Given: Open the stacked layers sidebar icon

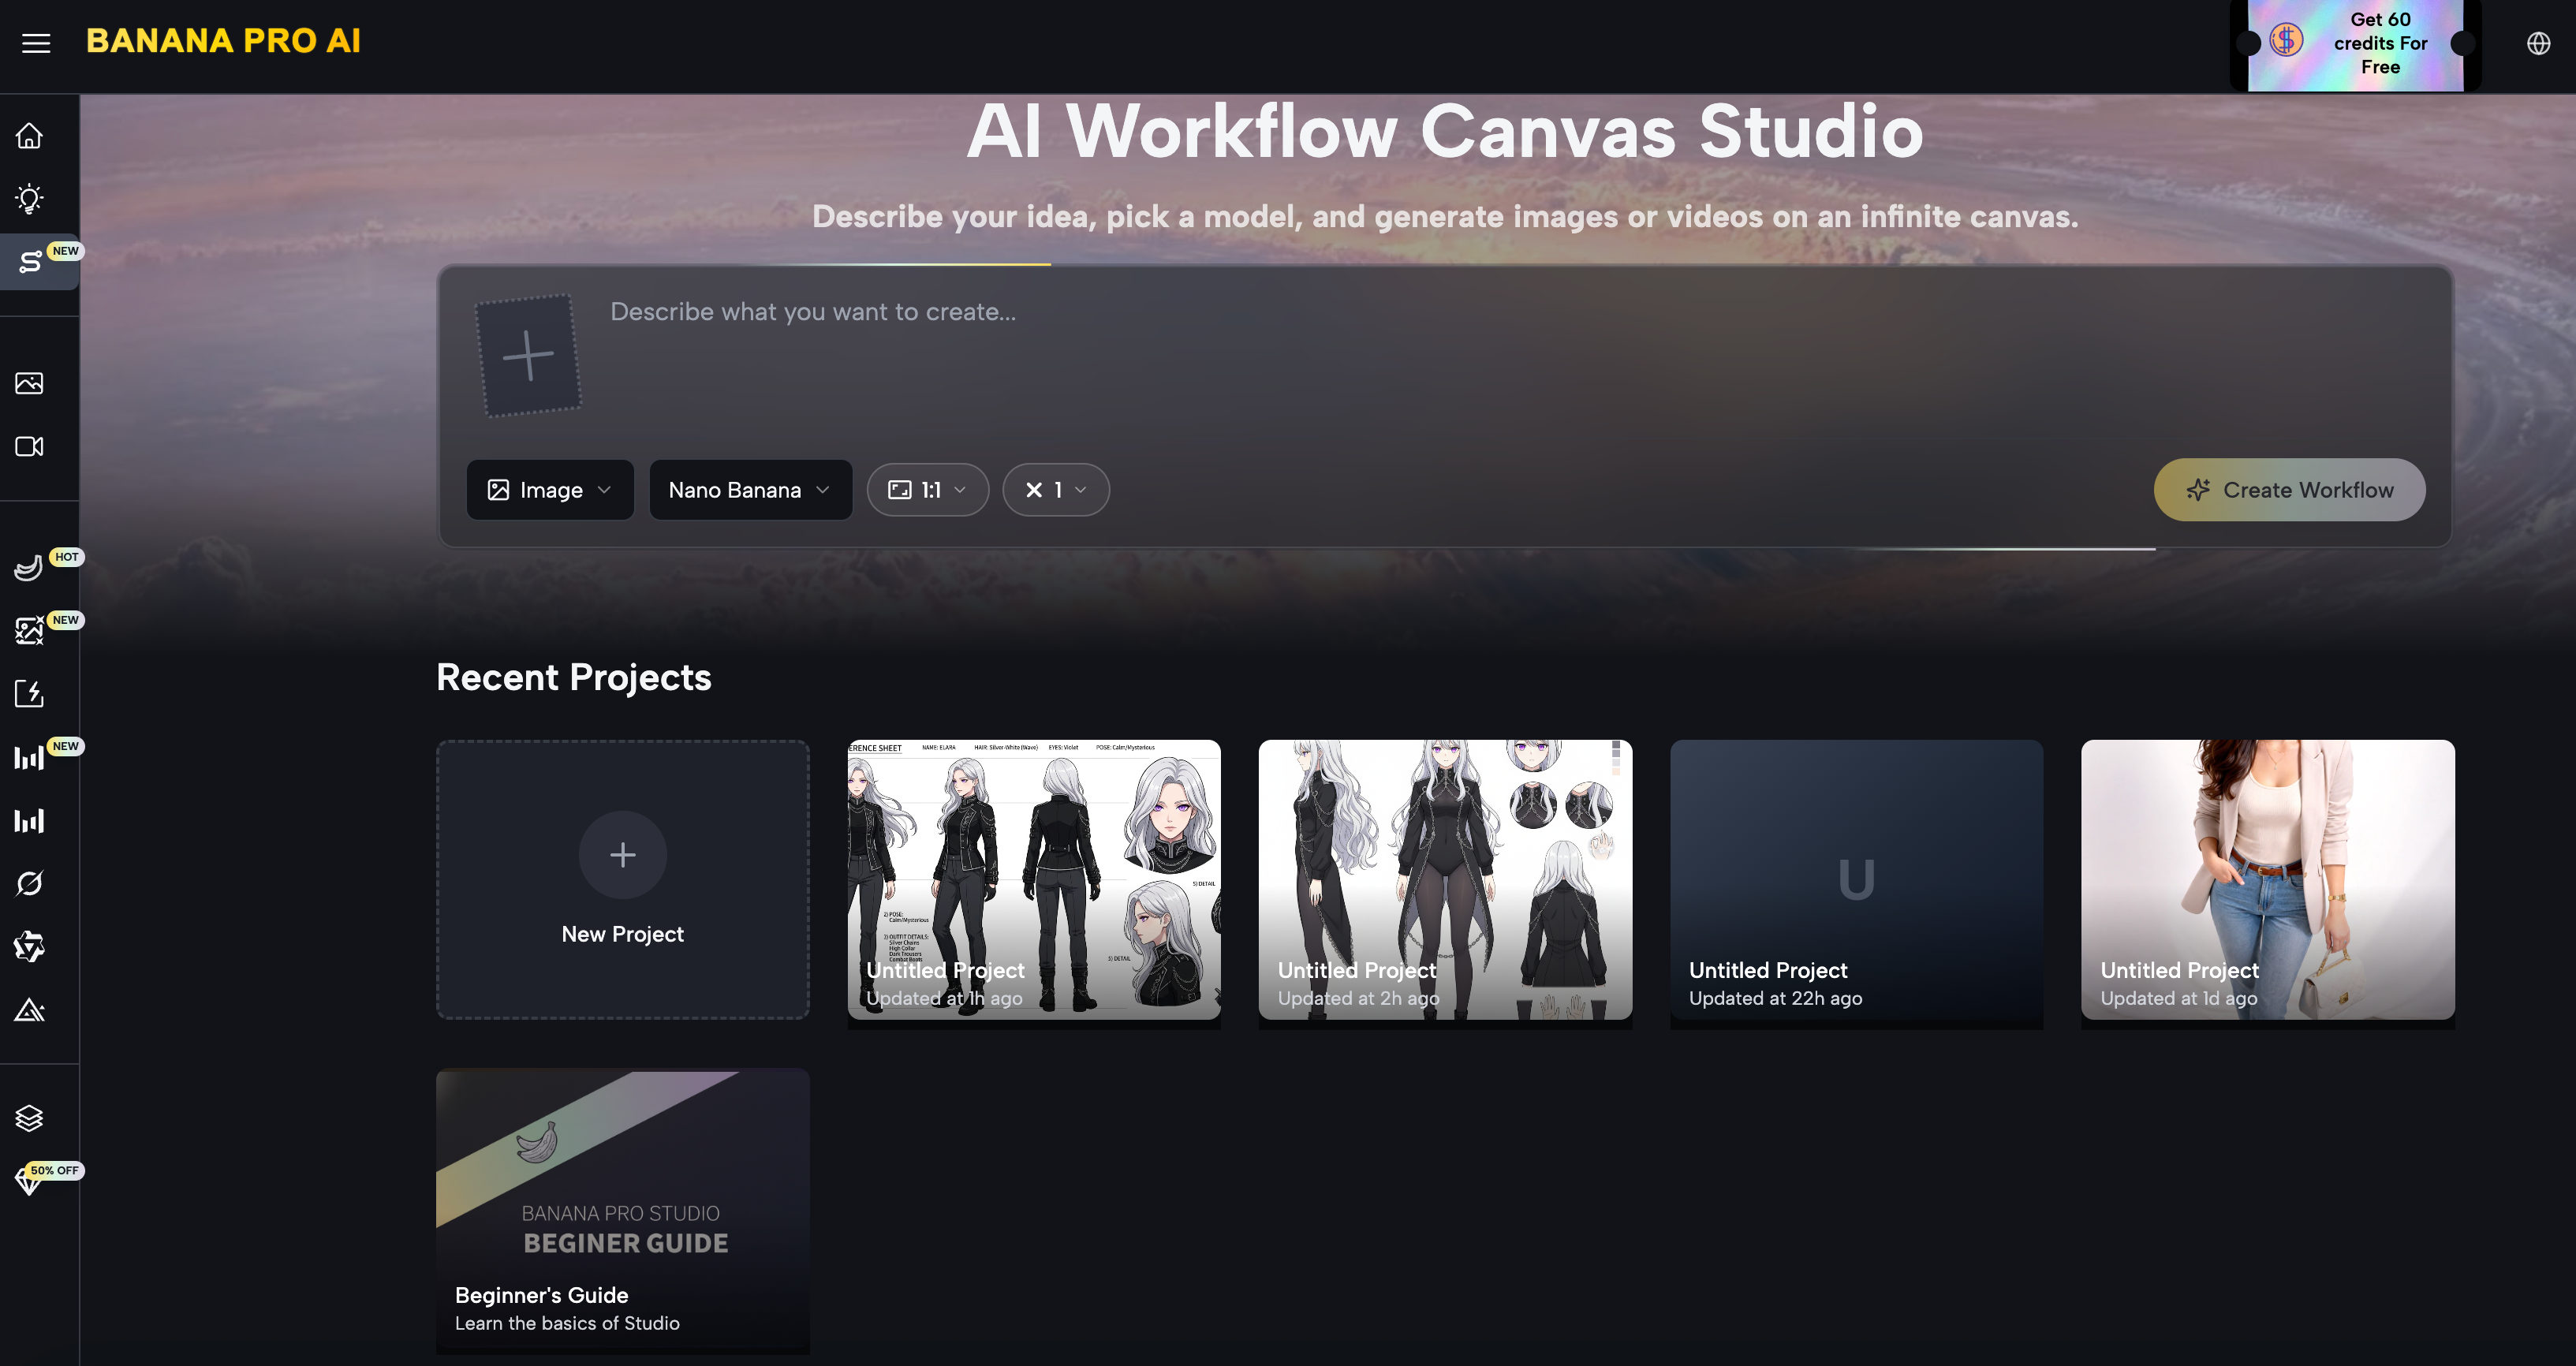Looking at the screenshot, I should pos(29,1117).
